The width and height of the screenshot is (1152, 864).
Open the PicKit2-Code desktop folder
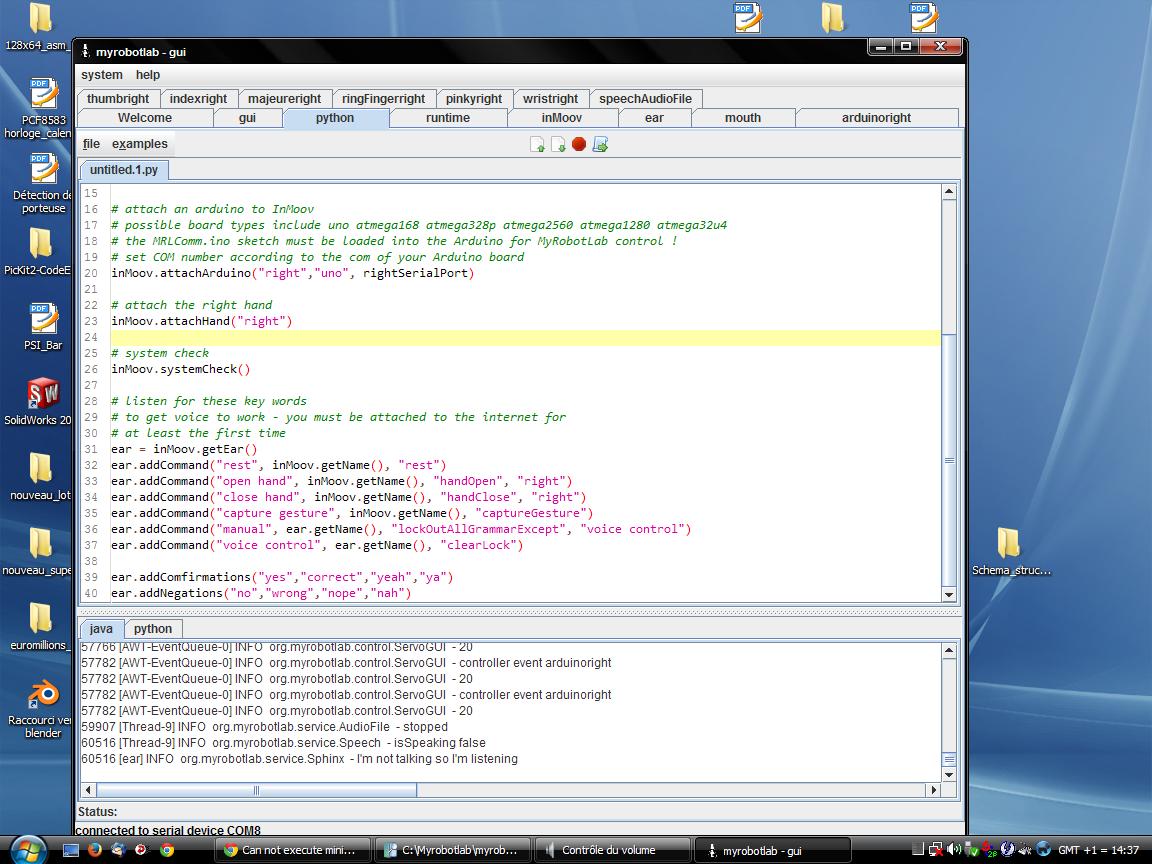[x=40, y=252]
